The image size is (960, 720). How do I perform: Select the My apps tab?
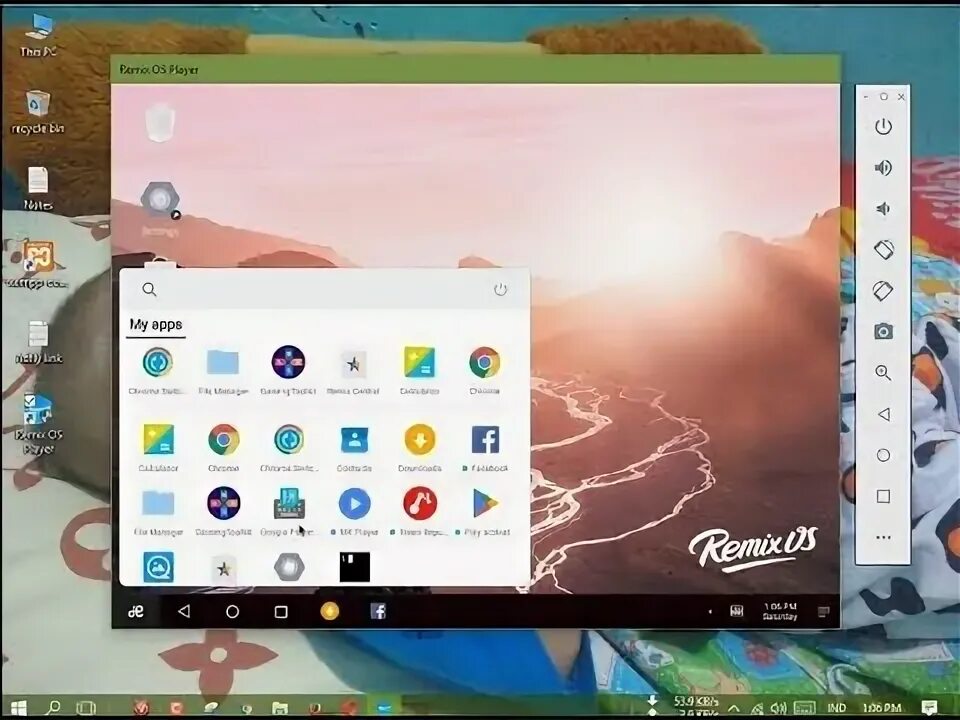tap(156, 324)
